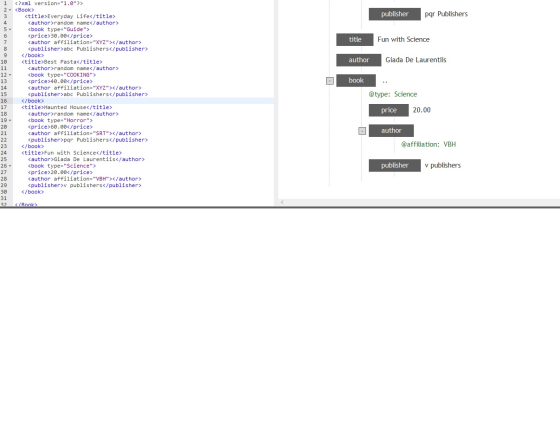Click the Fun with Science title code line
The image size is (560, 441).
click(x=71, y=153)
